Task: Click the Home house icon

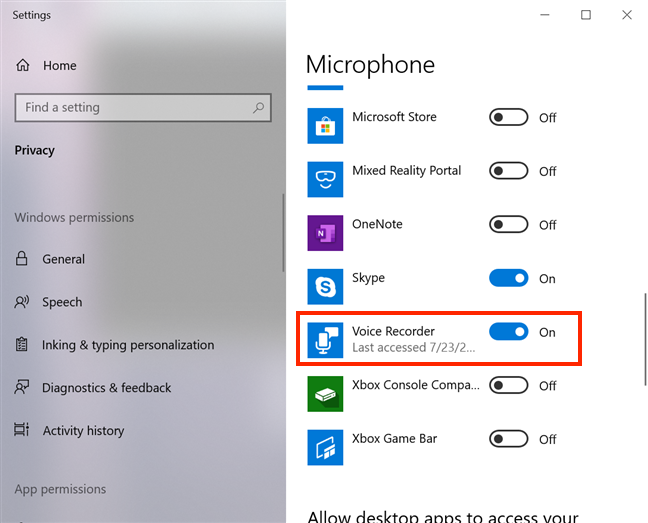Action: coord(23,65)
